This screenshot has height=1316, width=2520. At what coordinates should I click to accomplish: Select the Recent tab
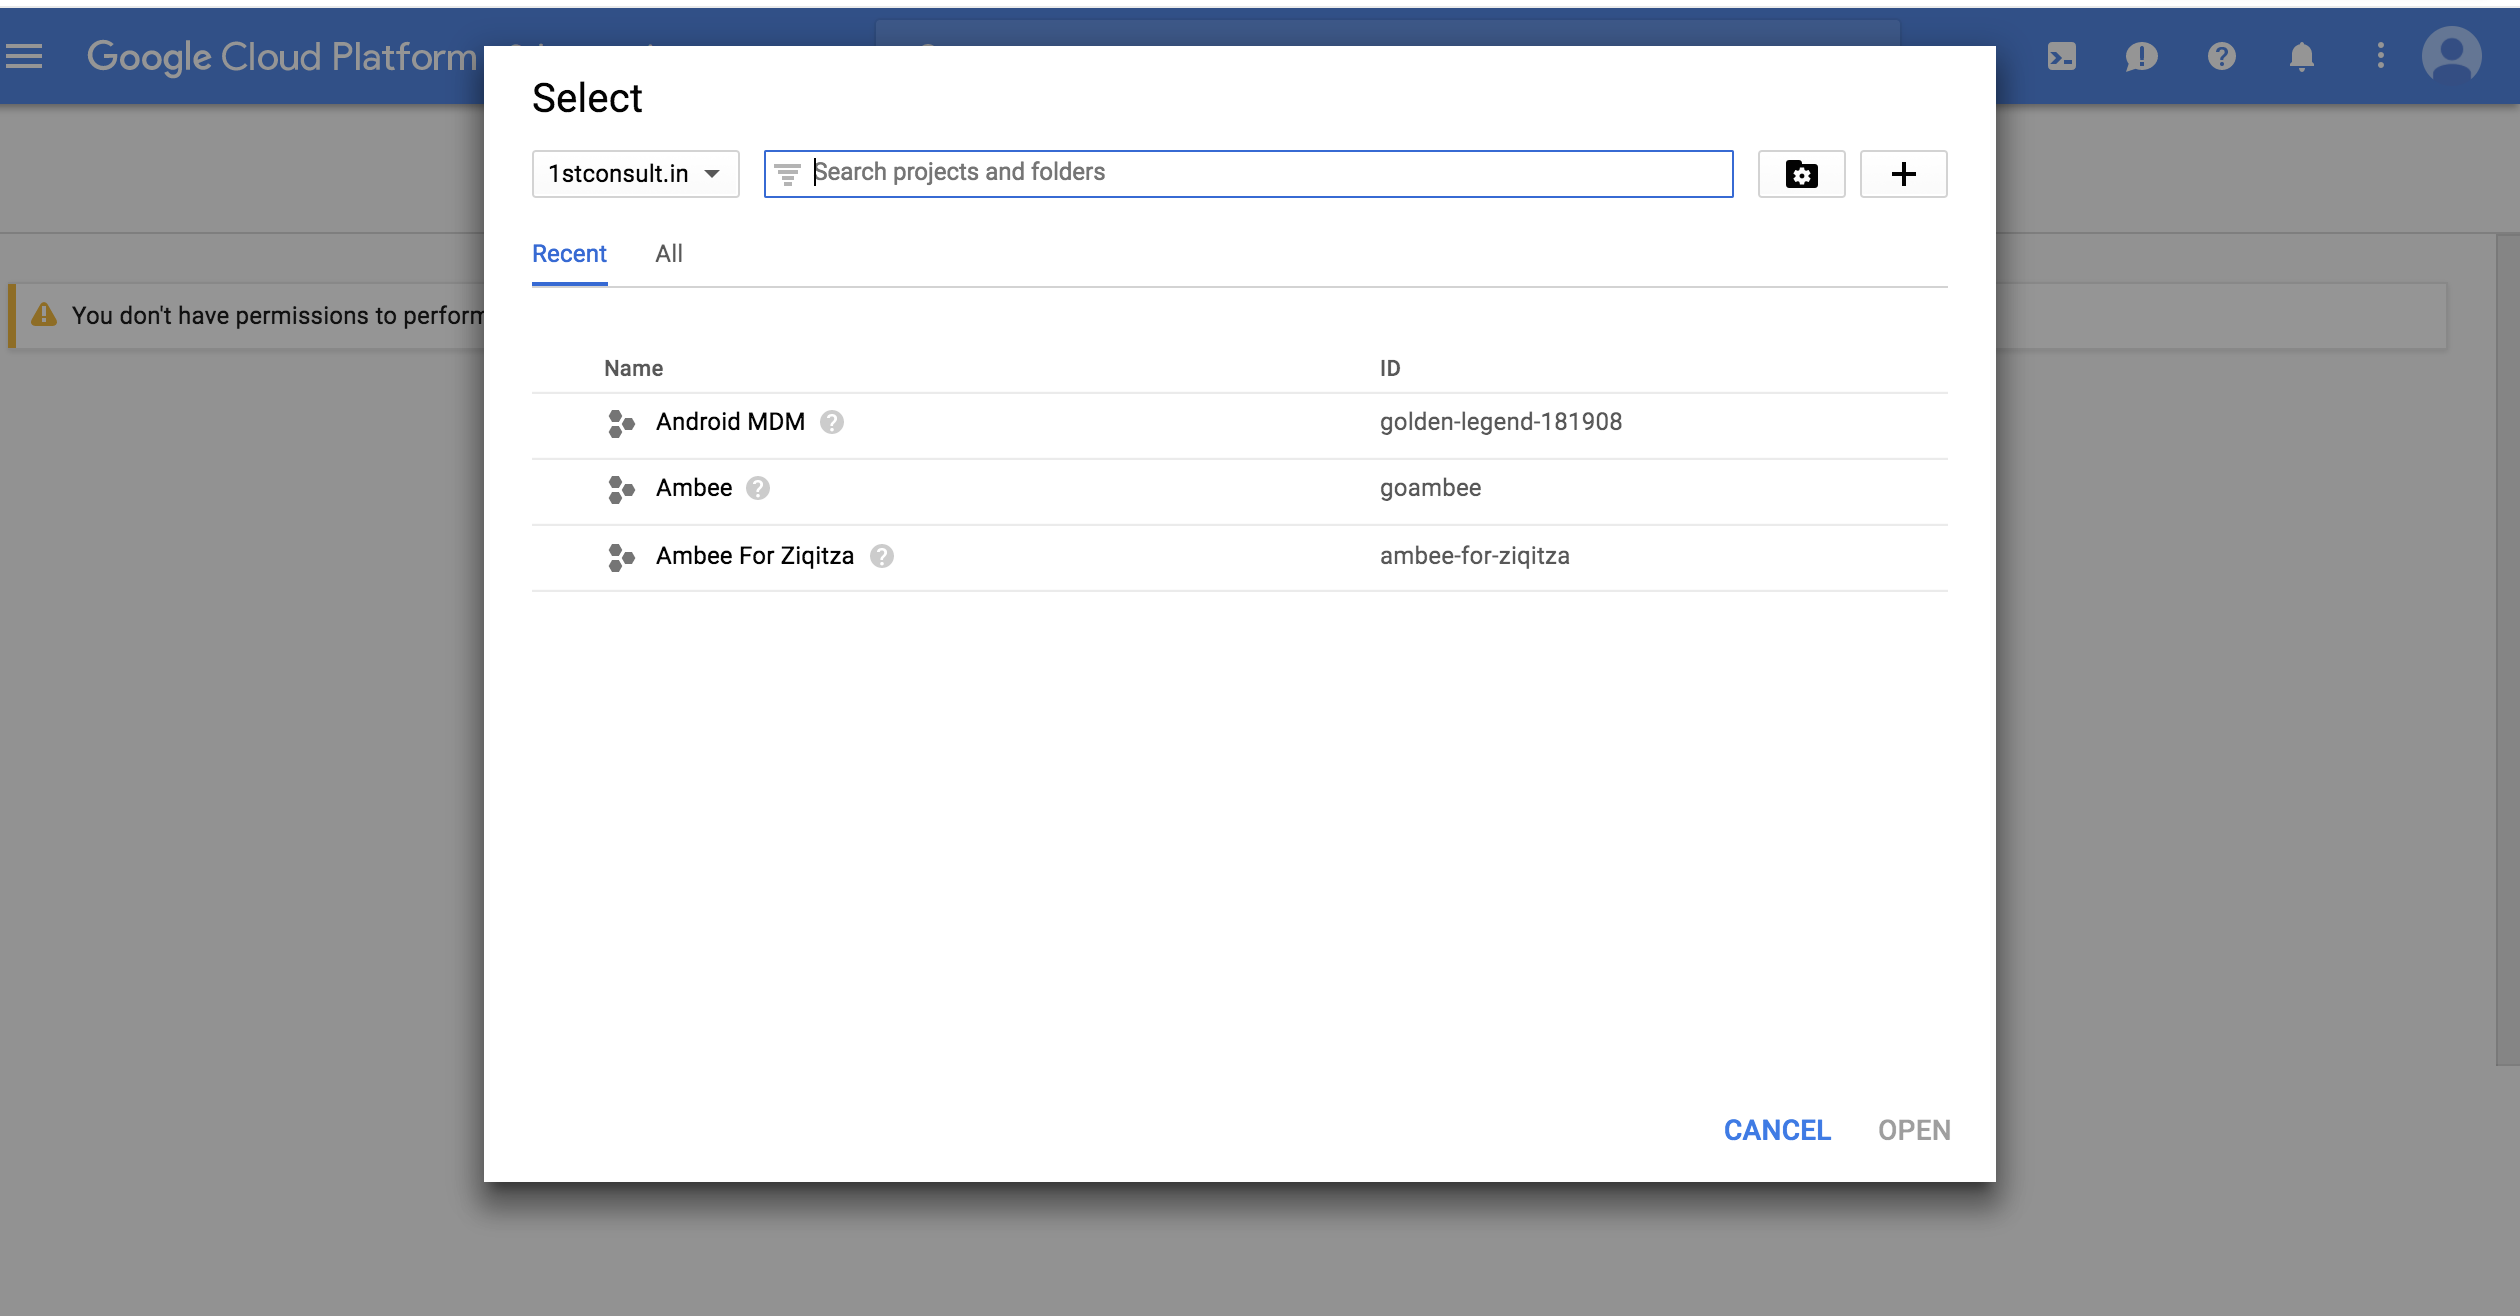(x=569, y=254)
